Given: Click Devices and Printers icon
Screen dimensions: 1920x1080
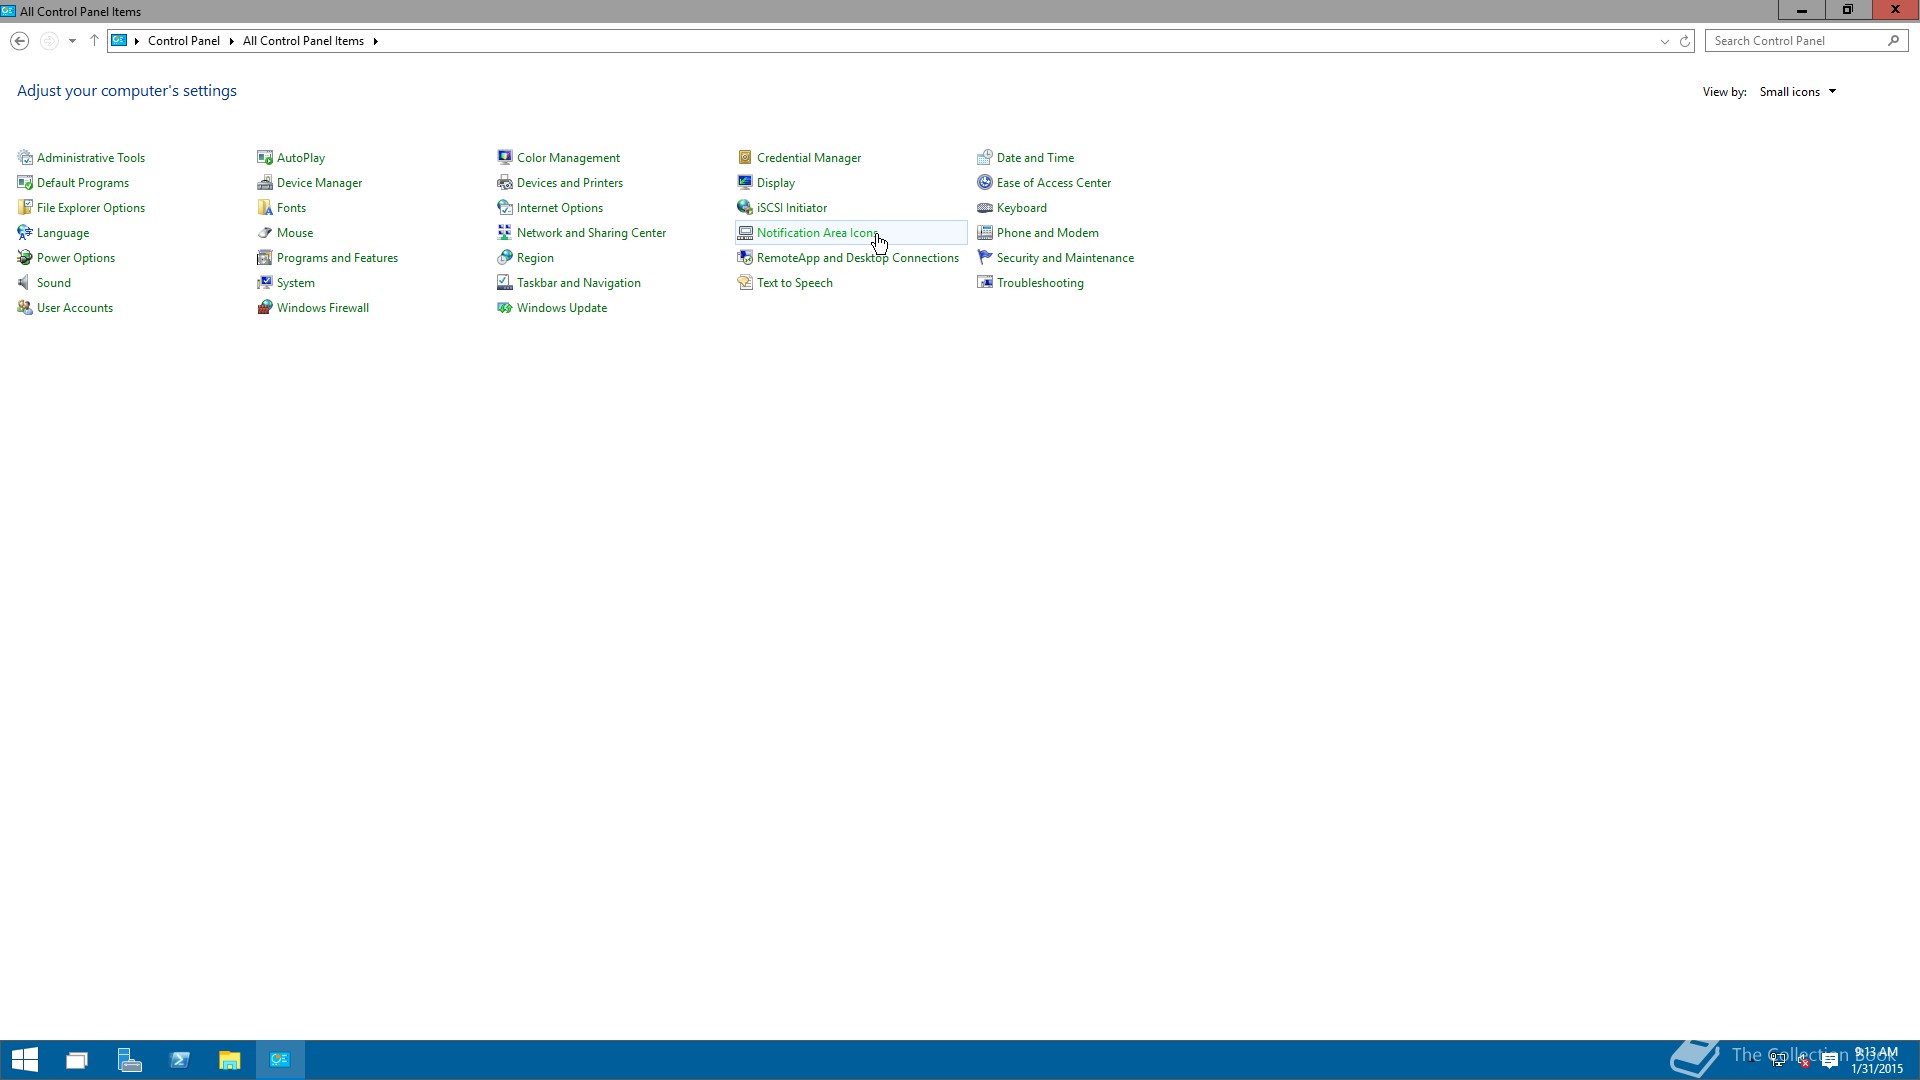Looking at the screenshot, I should (x=505, y=183).
